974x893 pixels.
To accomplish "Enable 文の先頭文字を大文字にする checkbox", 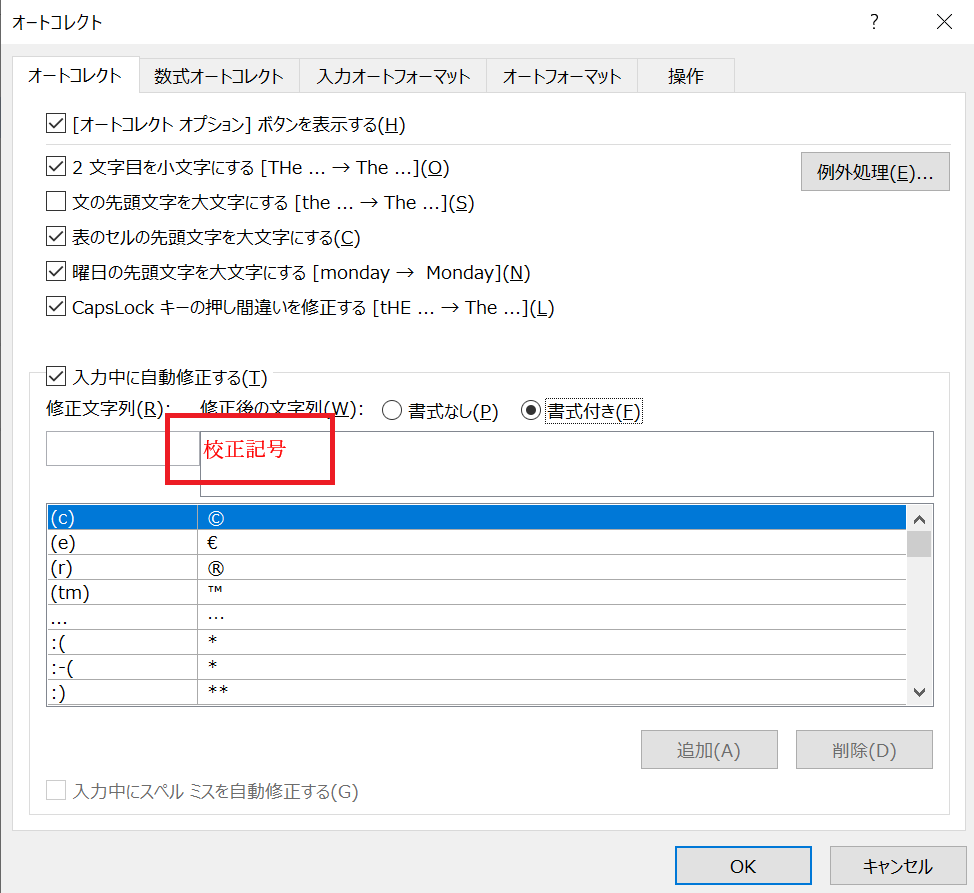I will pos(56,202).
